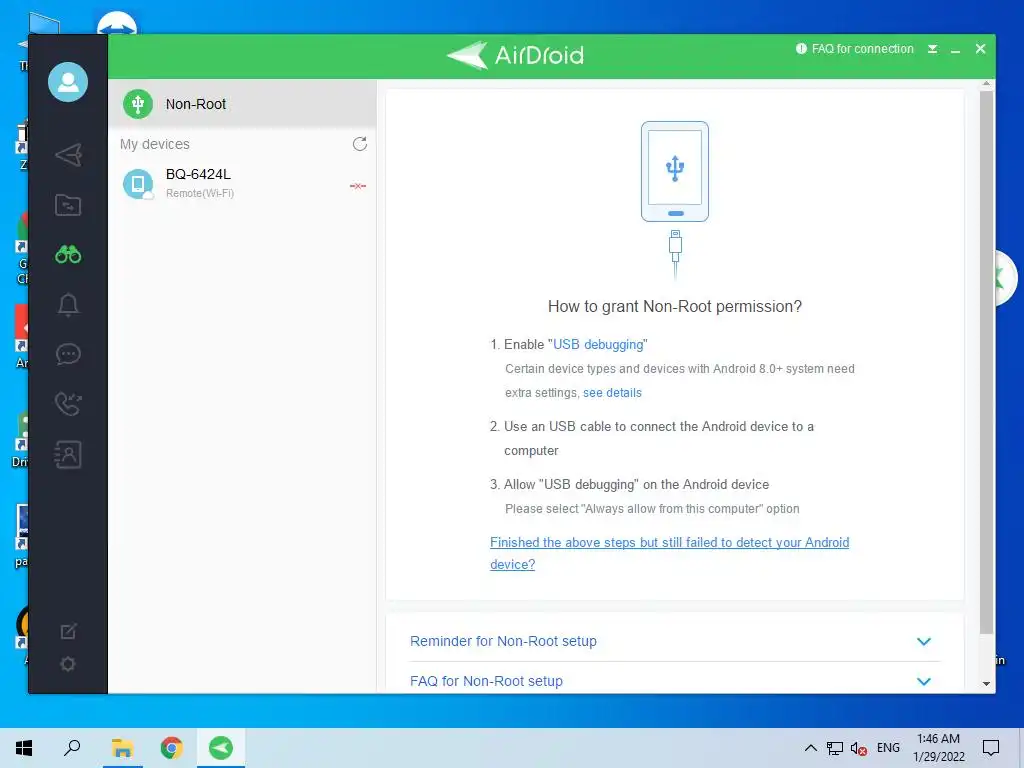This screenshot has height=768, width=1024.
Task: Click the 'My devices' label
Action: click(155, 144)
